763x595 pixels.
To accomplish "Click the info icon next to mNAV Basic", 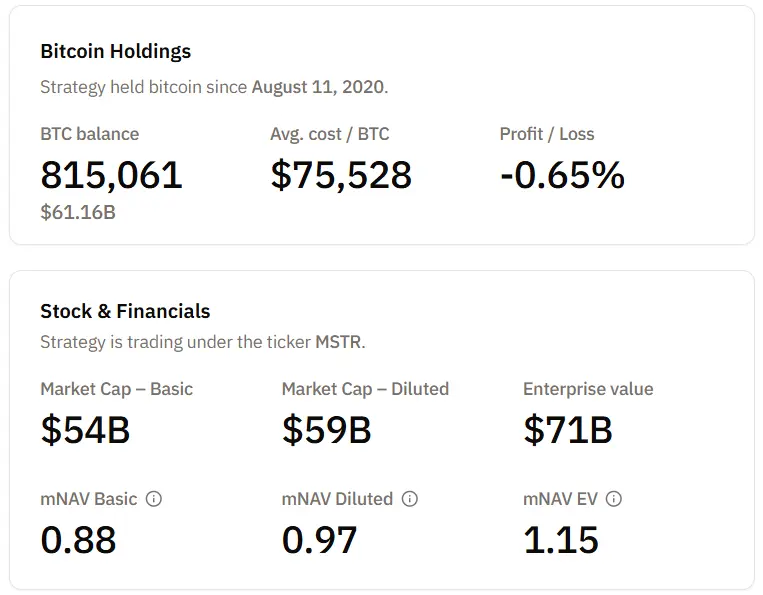I will pos(154,499).
